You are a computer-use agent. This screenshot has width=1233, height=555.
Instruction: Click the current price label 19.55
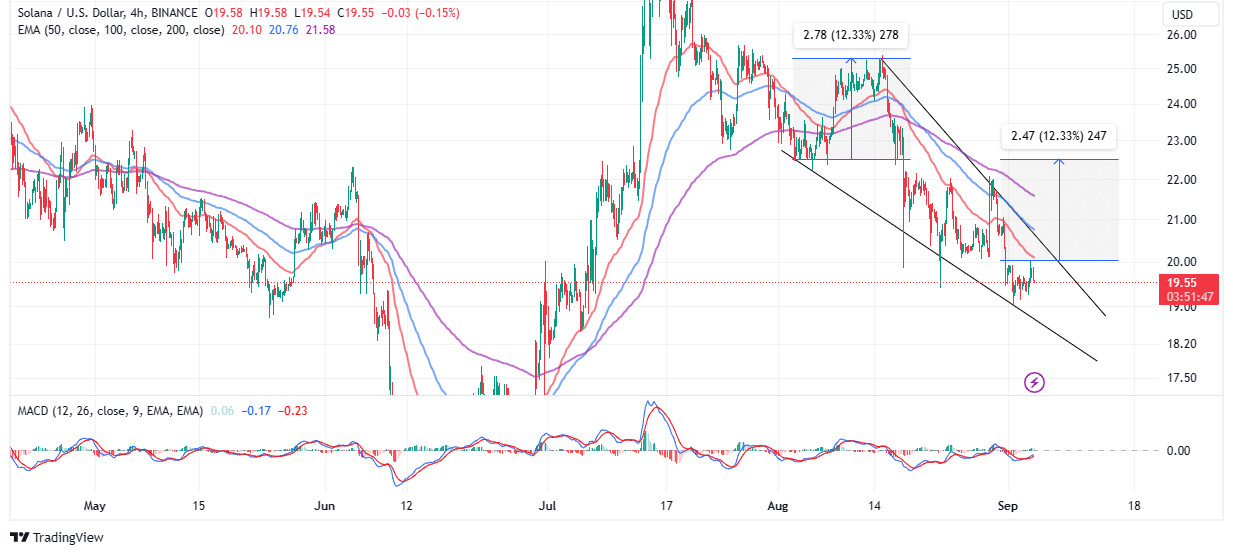tap(1181, 282)
